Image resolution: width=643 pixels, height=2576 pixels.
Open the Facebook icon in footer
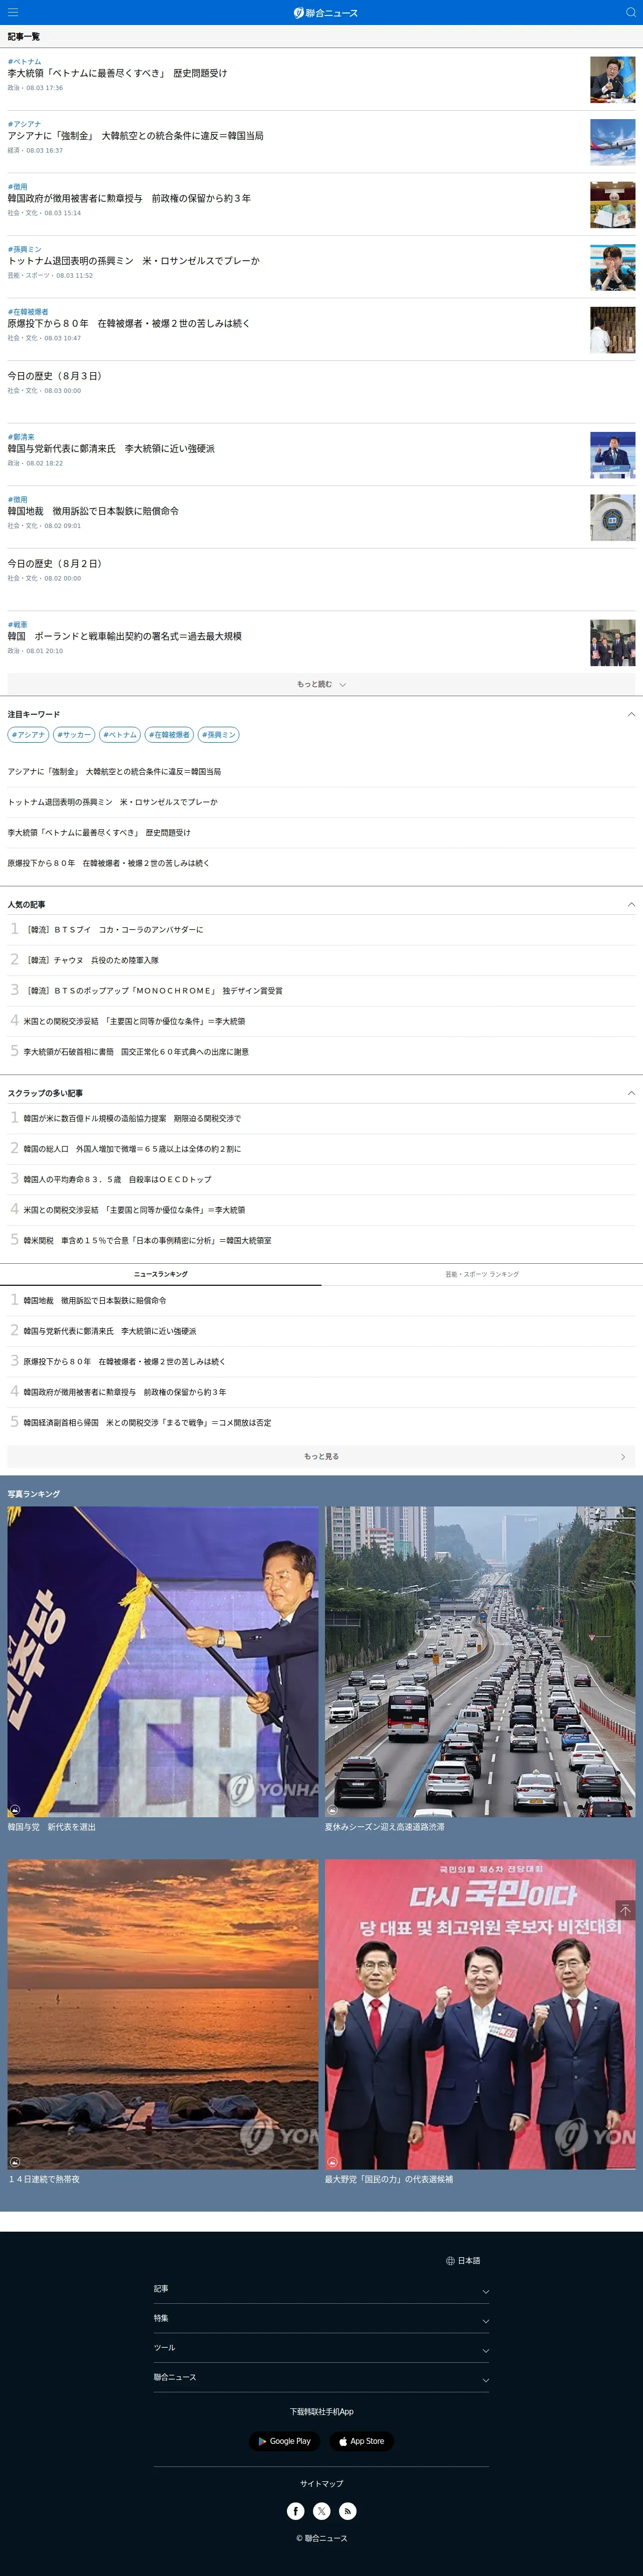[x=296, y=2510]
